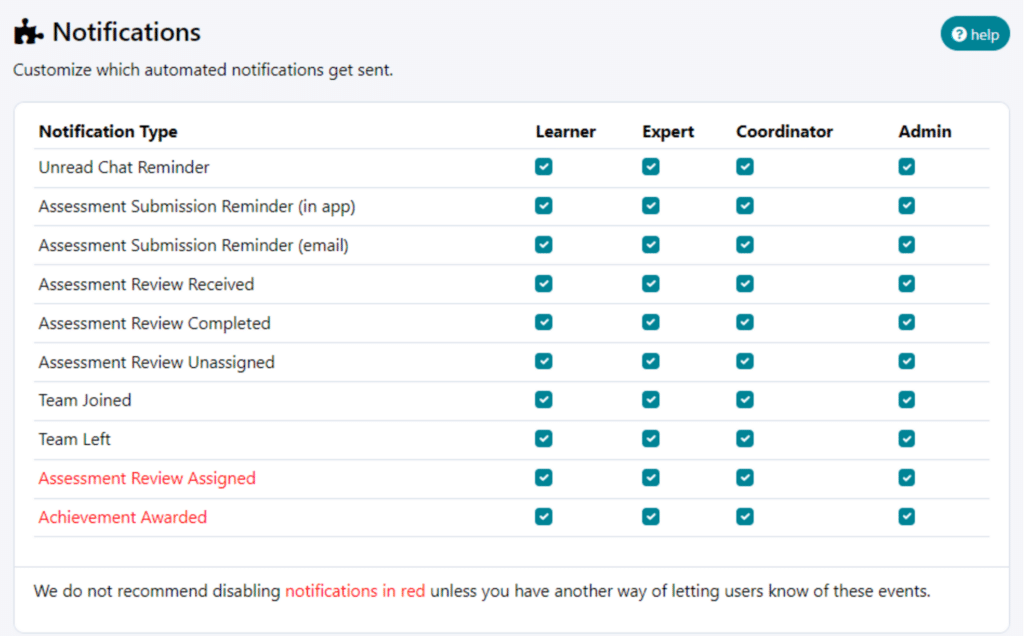1024x636 pixels.
Task: Toggle Assessment Review Completed for Admin
Action: pos(906,322)
